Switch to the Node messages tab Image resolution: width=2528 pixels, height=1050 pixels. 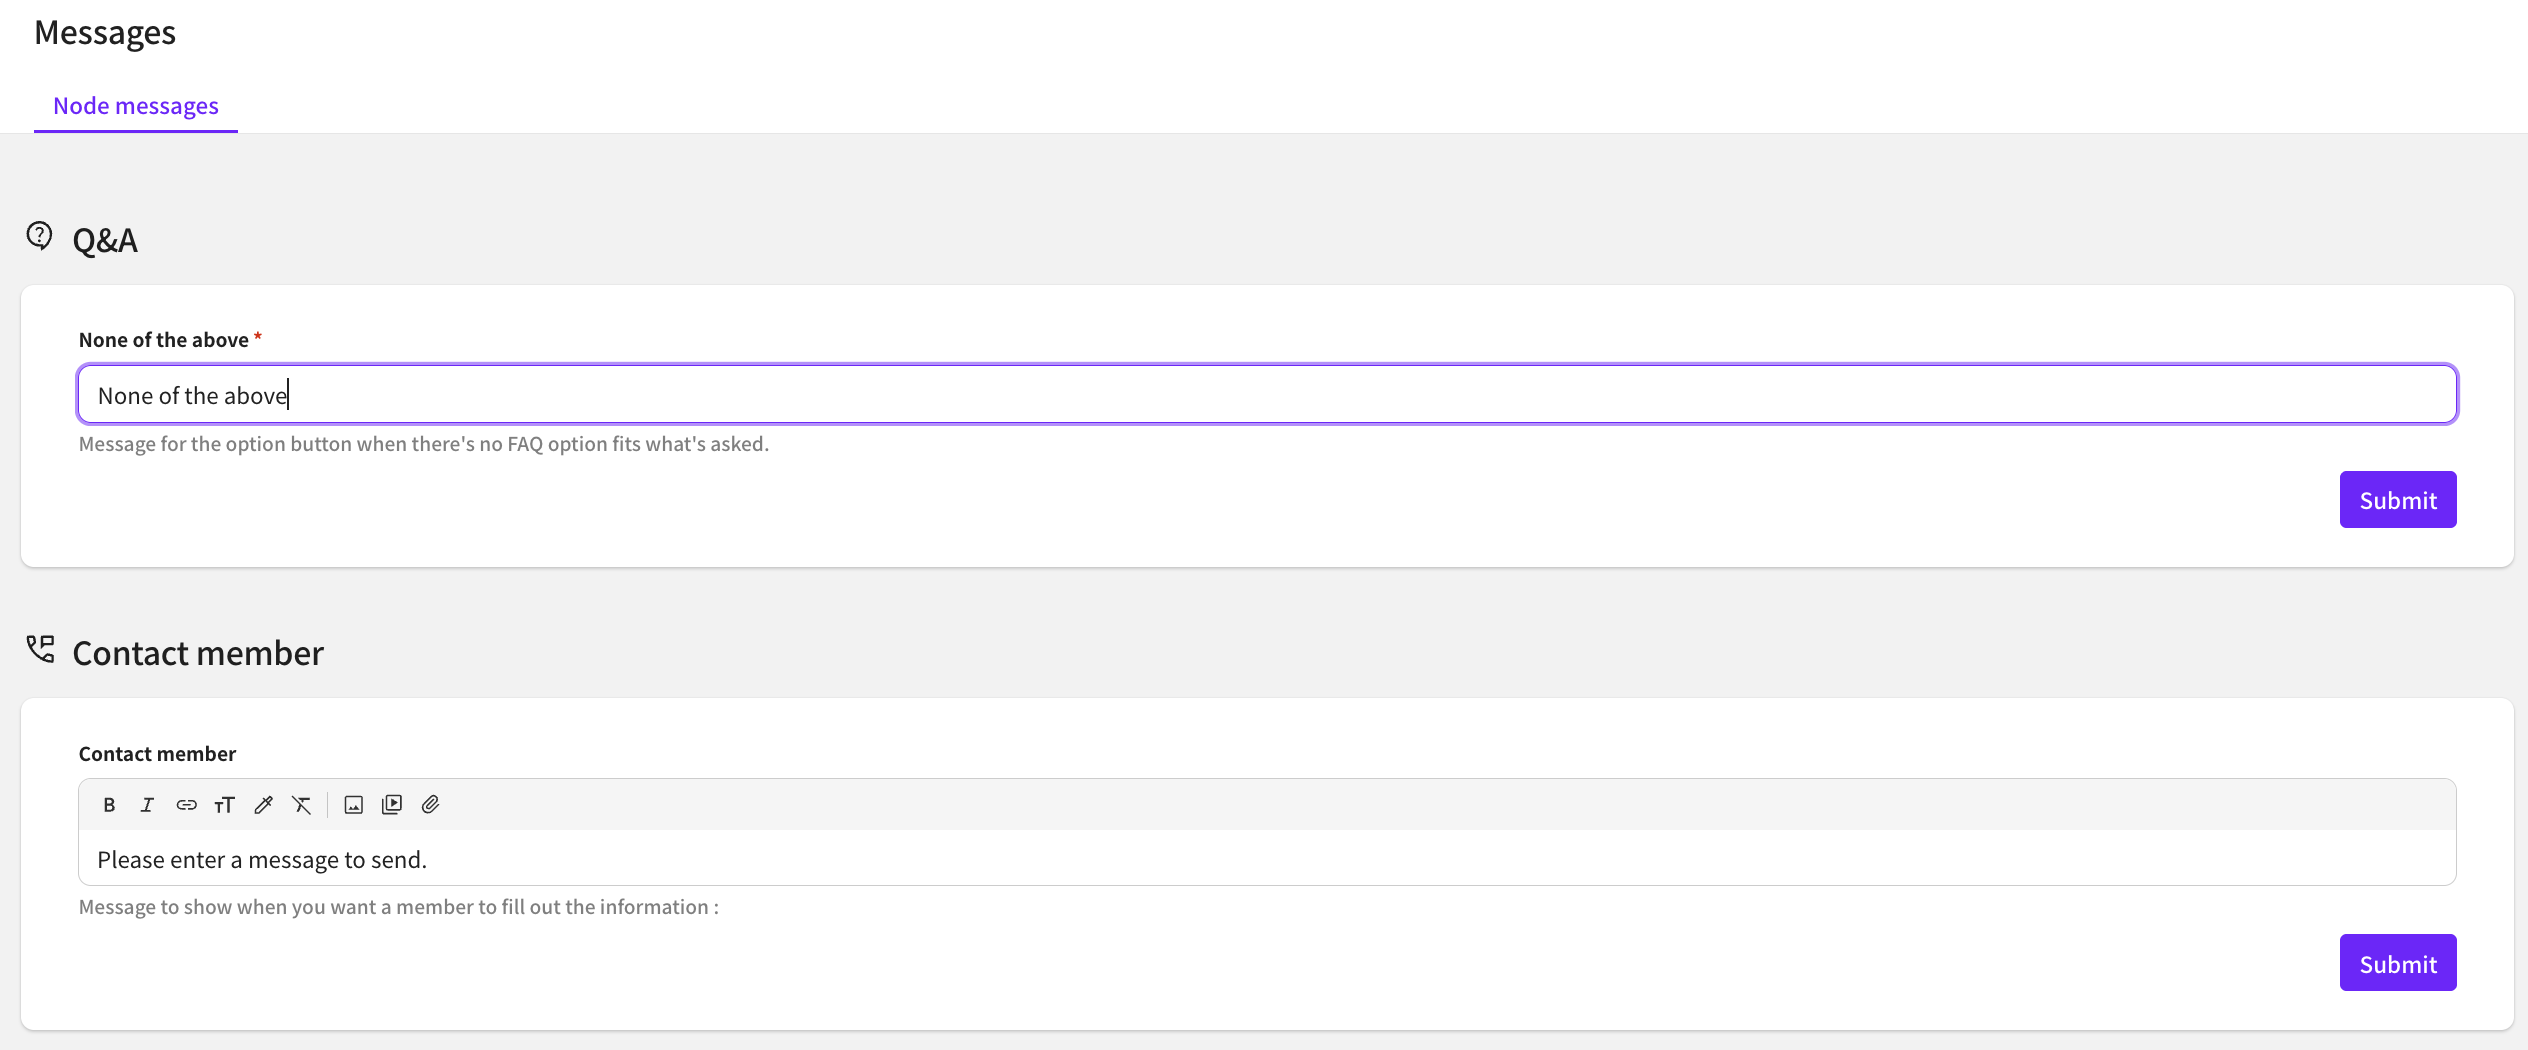click(136, 106)
